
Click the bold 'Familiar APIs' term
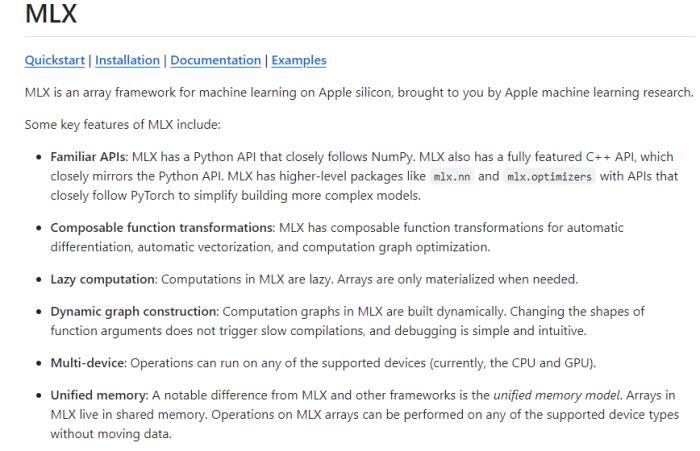tap(89, 157)
